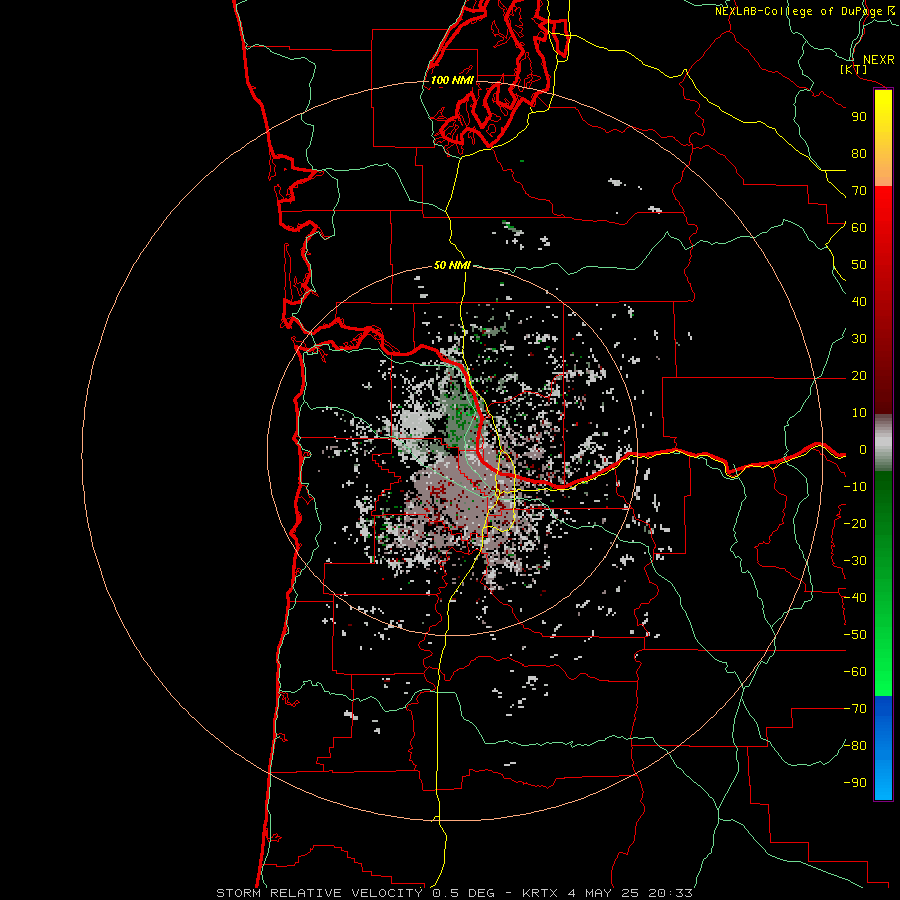
Task: Click the -60 value on velocity scale
Action: pos(855,672)
